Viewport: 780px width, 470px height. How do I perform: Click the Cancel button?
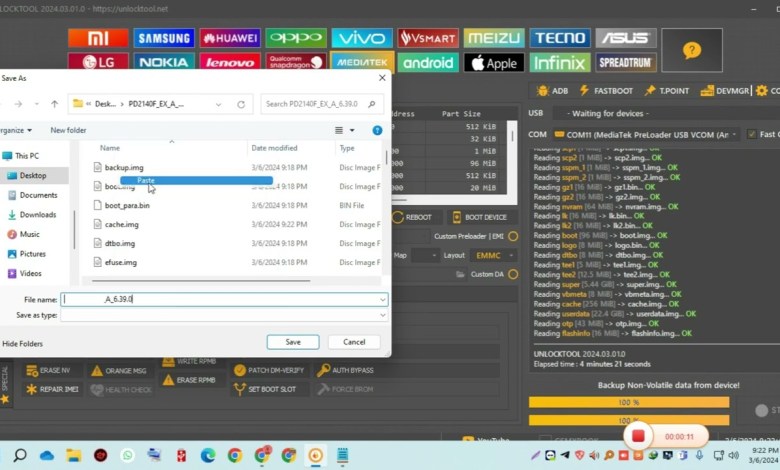point(354,342)
